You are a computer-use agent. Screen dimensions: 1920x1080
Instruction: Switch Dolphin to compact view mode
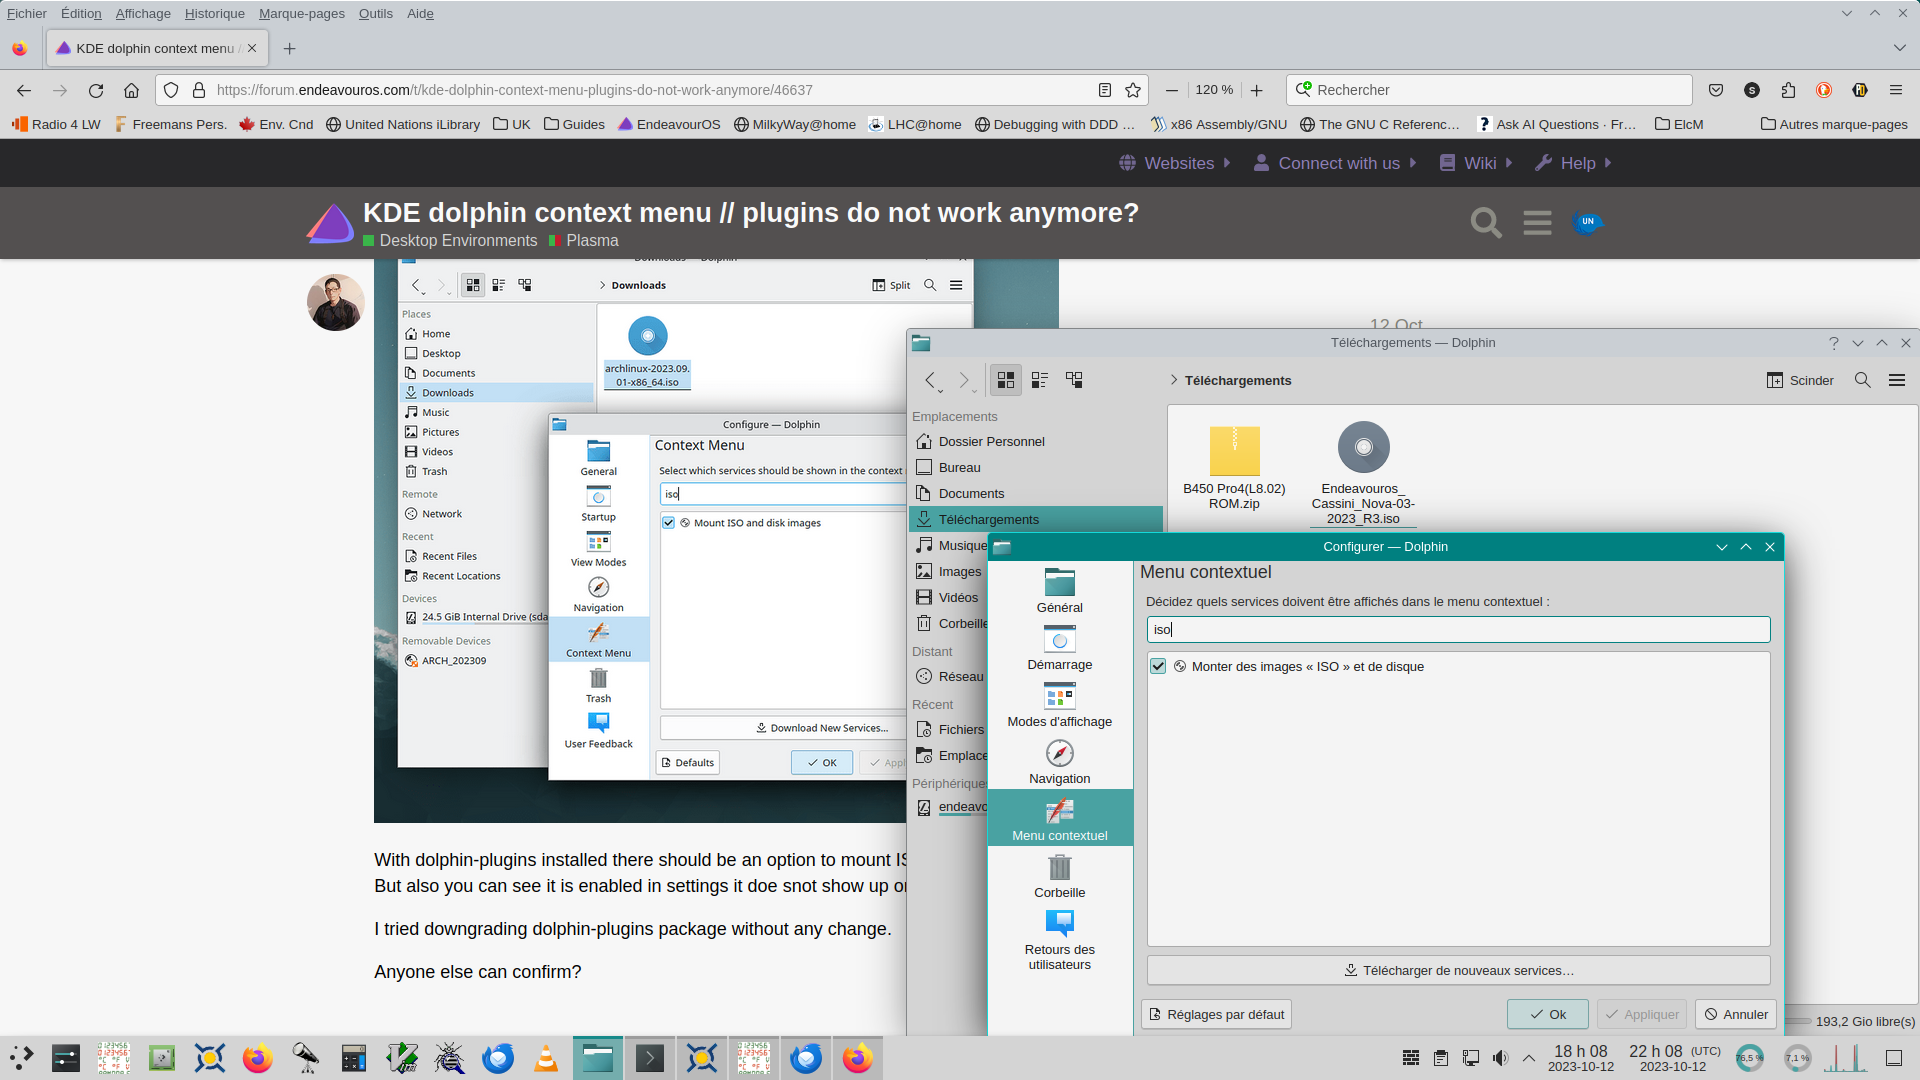(x=1040, y=380)
